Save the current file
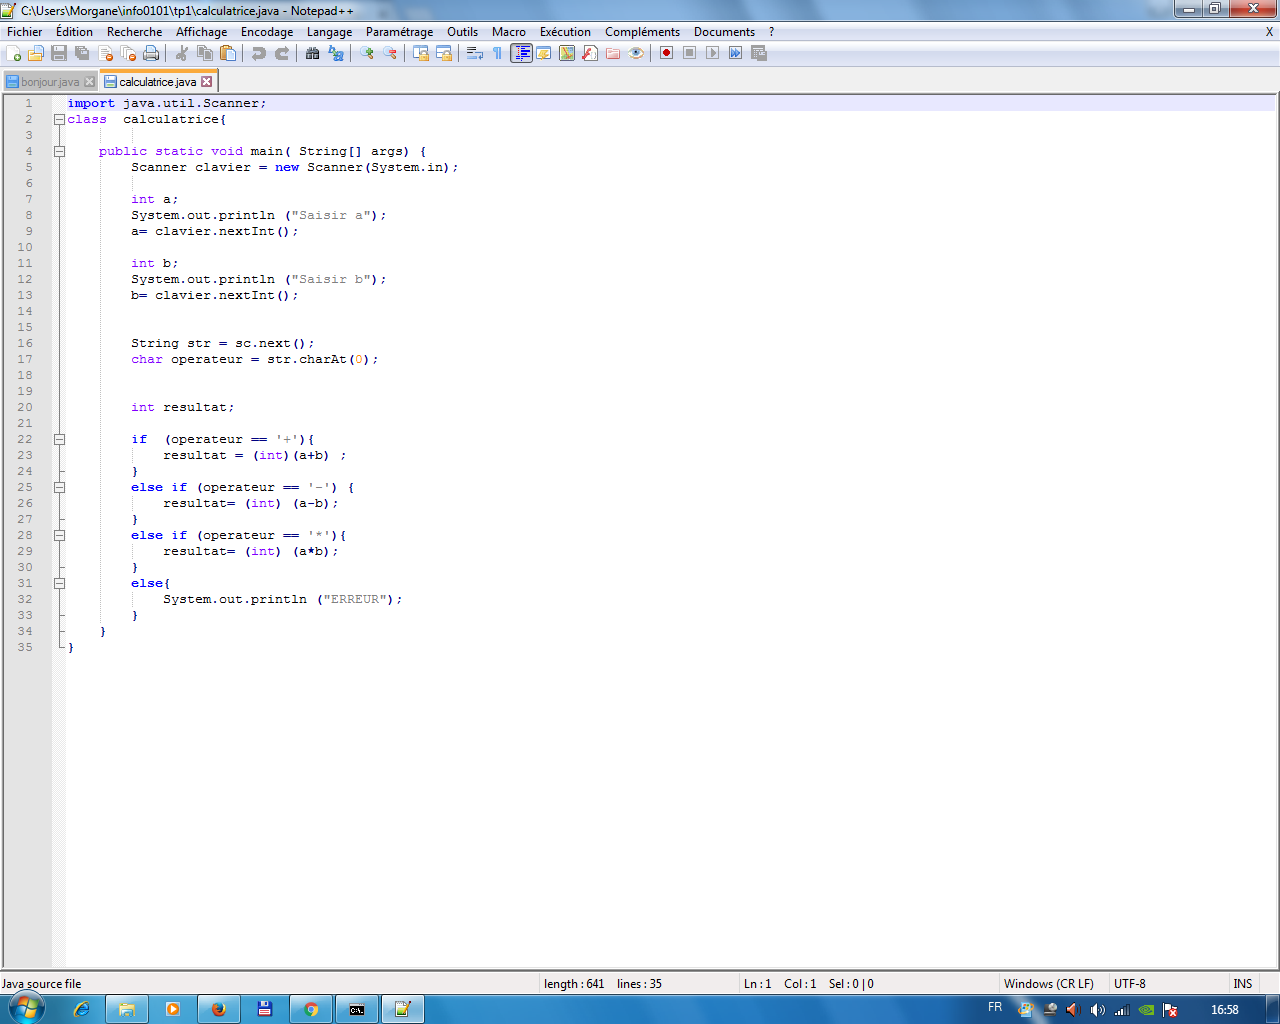The width and height of the screenshot is (1280, 1024). pos(59,53)
